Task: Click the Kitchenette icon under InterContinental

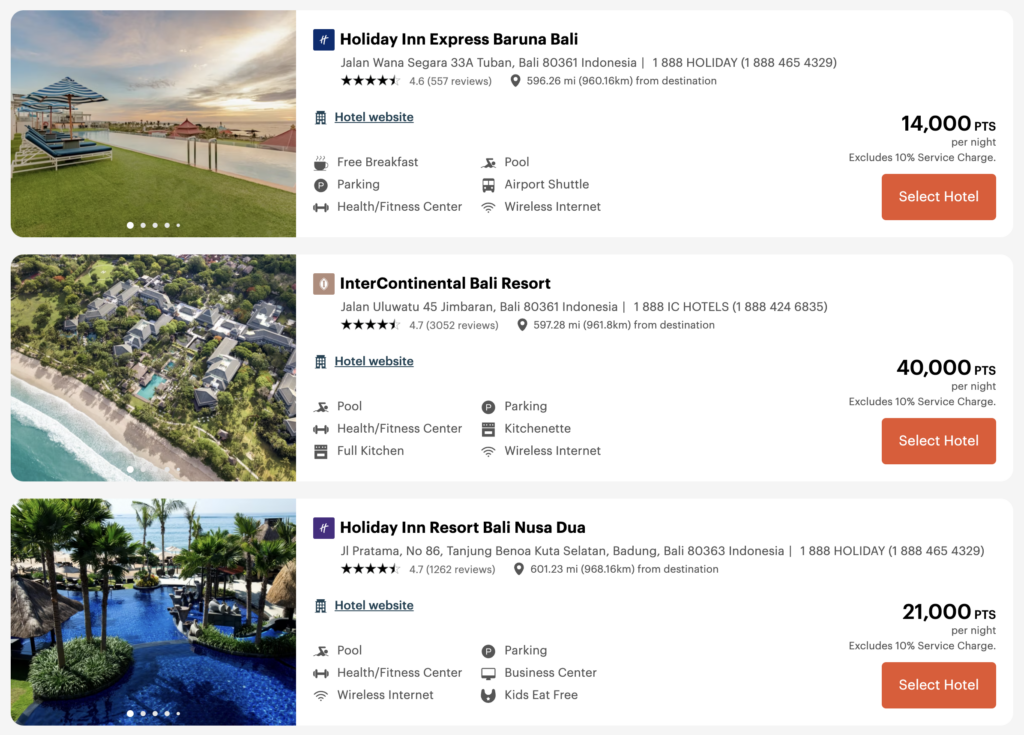Action: tap(489, 428)
